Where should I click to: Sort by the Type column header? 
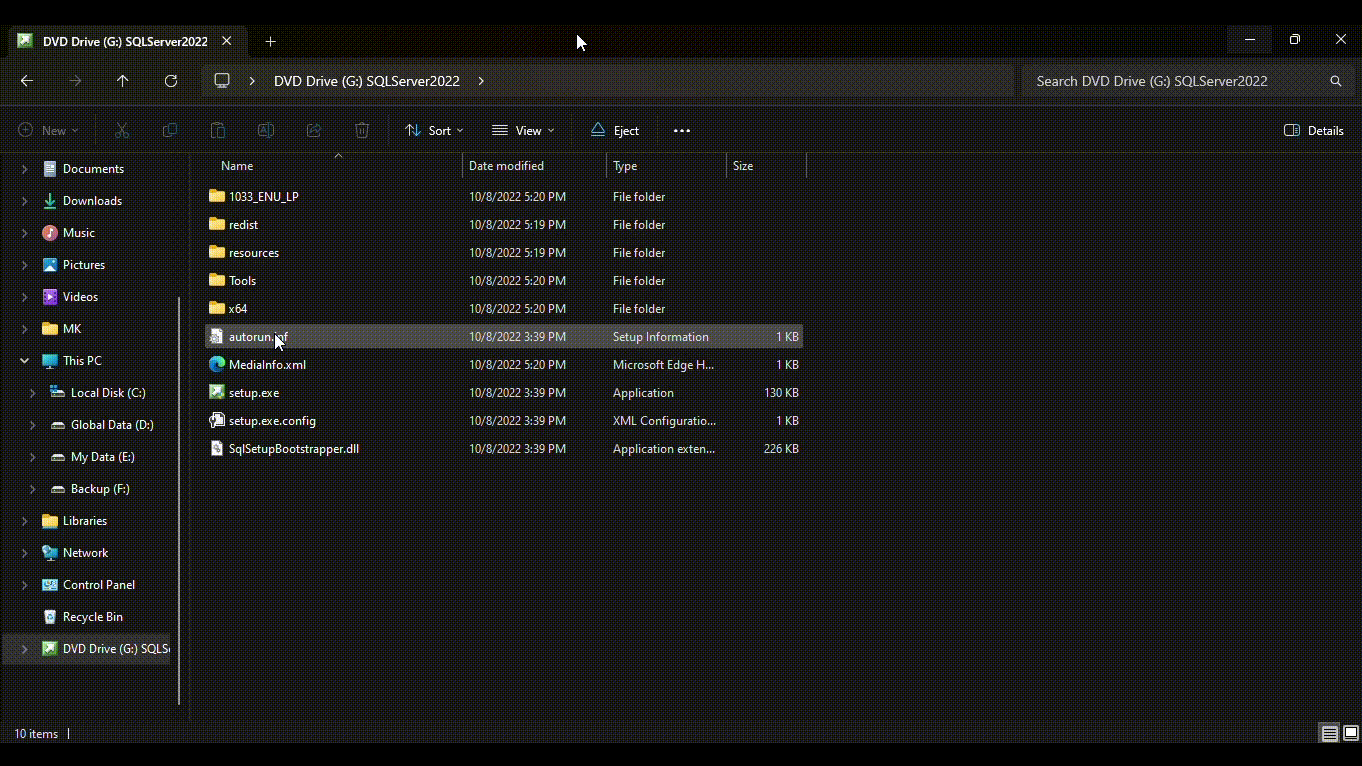666,166
